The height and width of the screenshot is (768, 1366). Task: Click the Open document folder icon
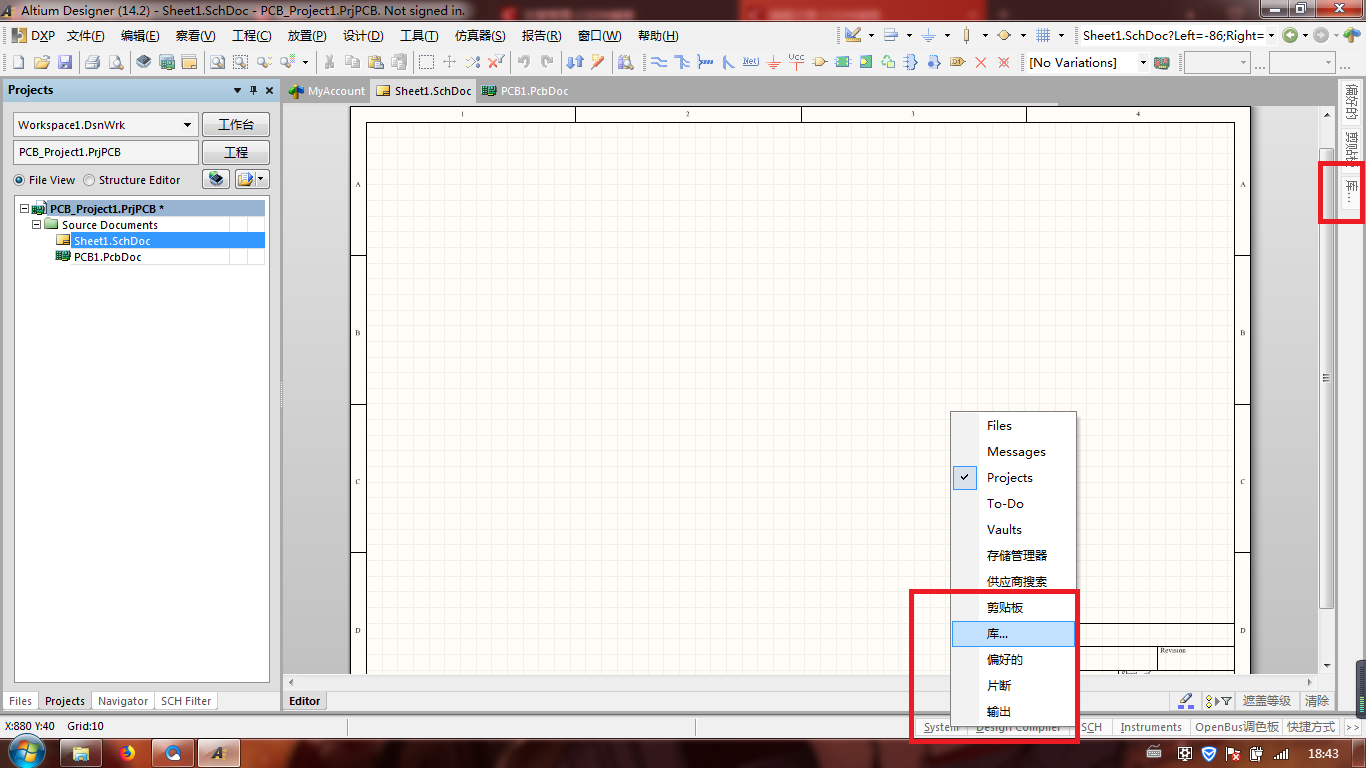pos(41,62)
